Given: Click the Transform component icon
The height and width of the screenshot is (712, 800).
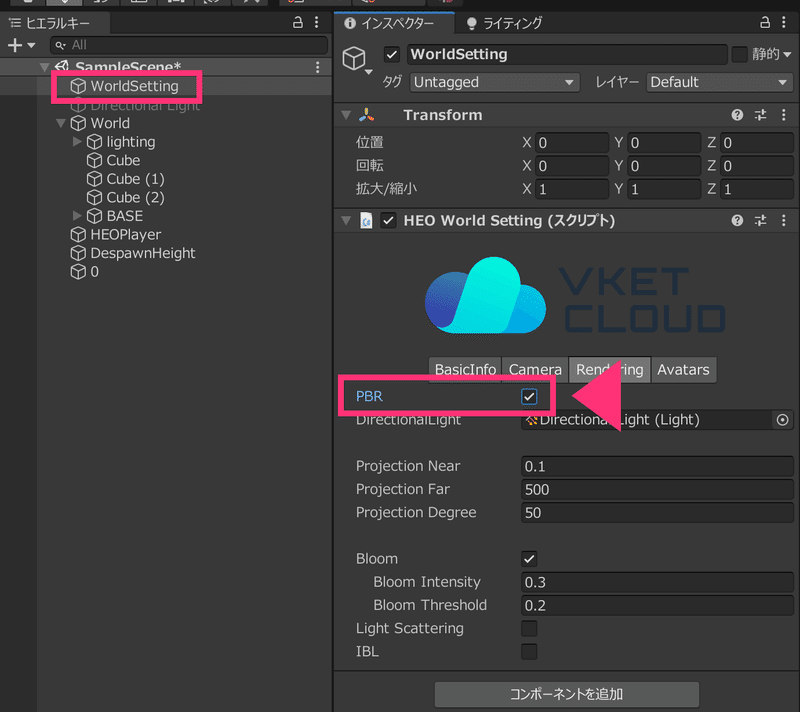Looking at the screenshot, I should [x=366, y=115].
